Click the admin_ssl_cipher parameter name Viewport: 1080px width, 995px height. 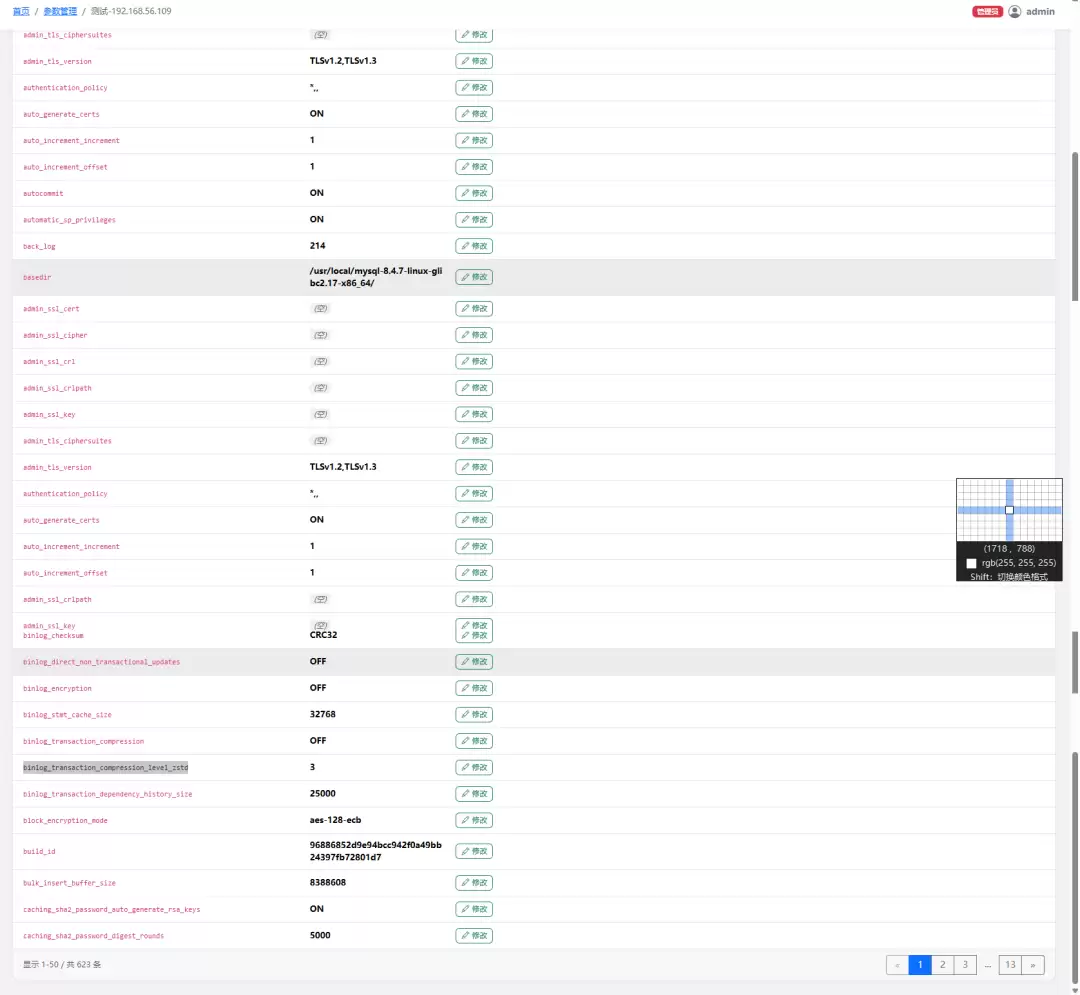click(55, 335)
